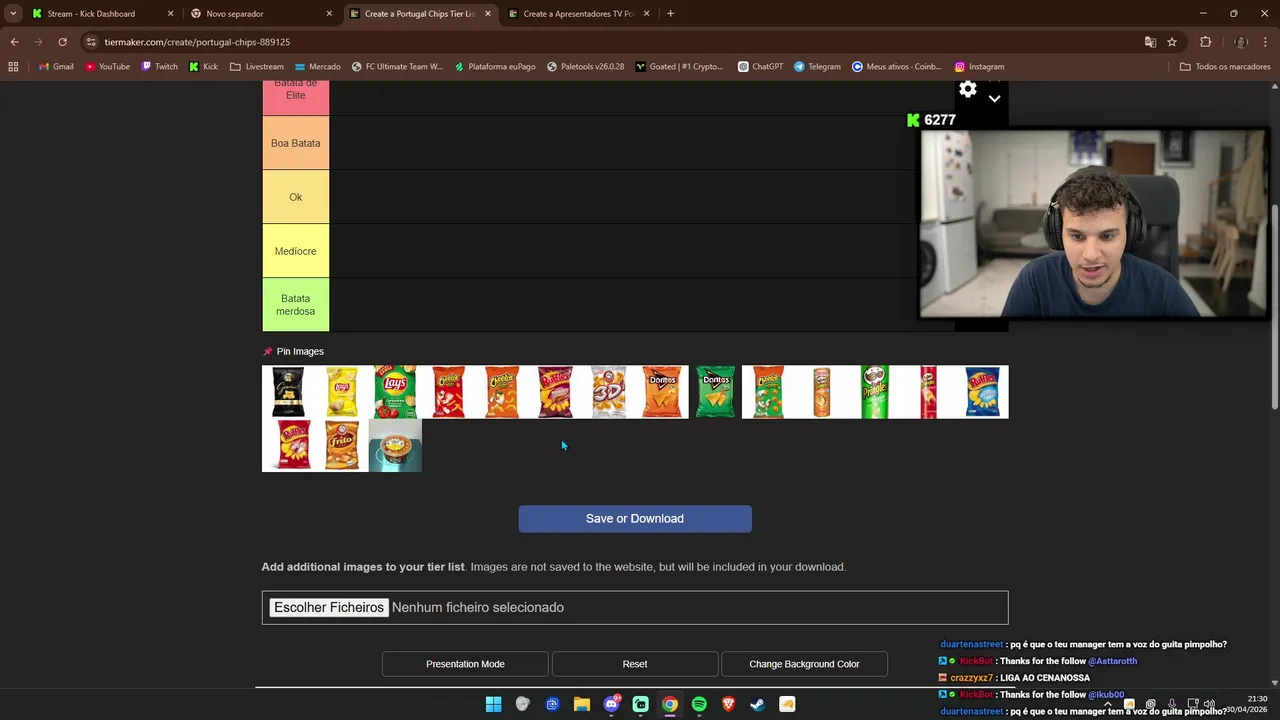Choose the green Doritos bag image
Viewport: 1280px width, 720px height.
(715, 392)
